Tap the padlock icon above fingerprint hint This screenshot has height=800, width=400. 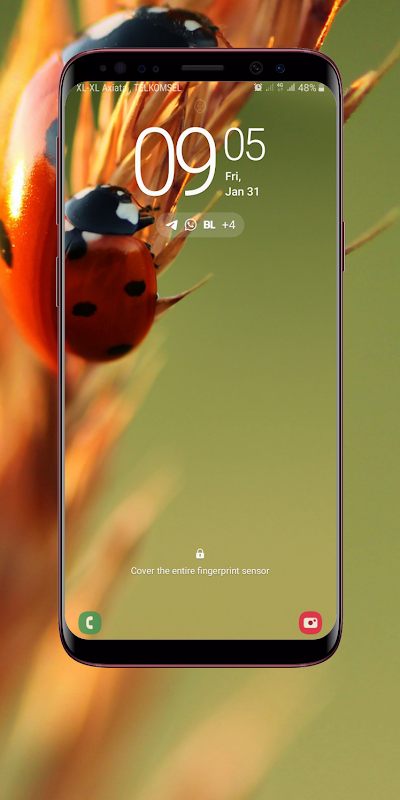[x=200, y=554]
